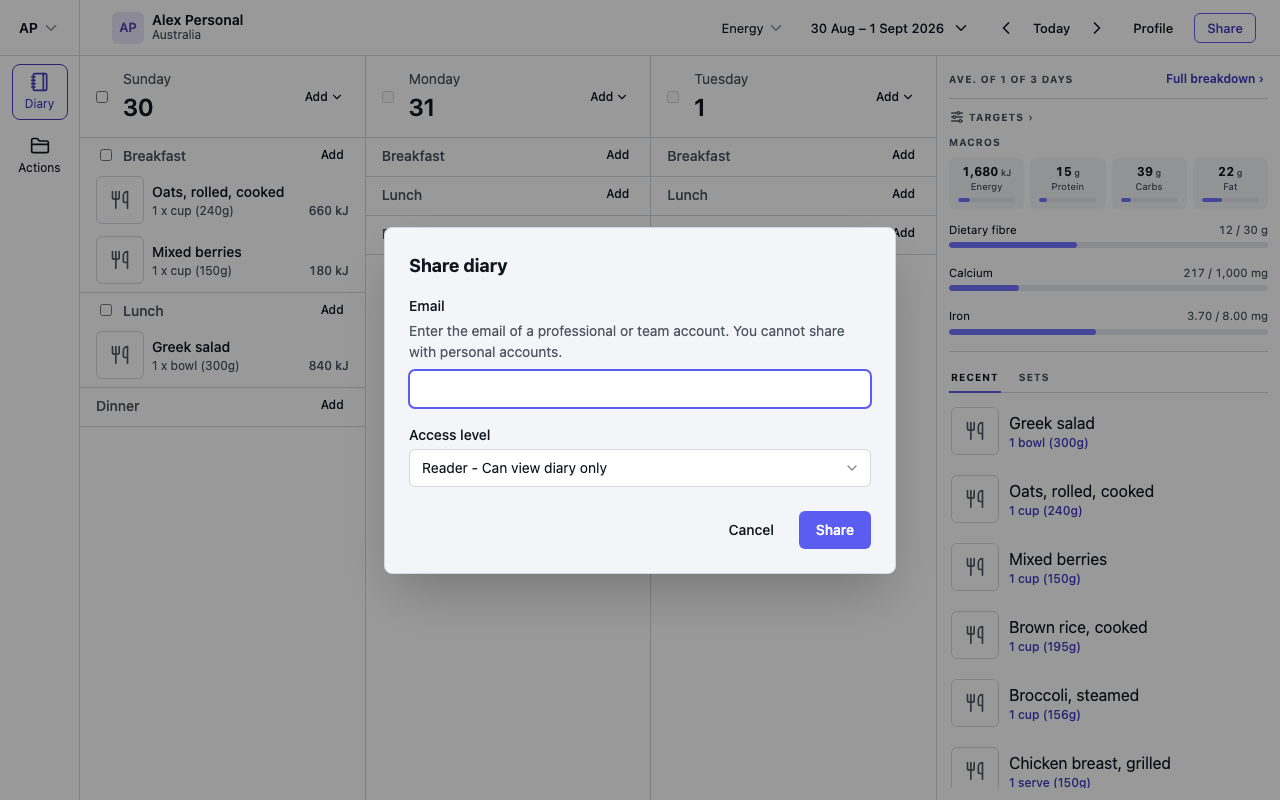Go to the previous date range arrow

pos(1006,28)
